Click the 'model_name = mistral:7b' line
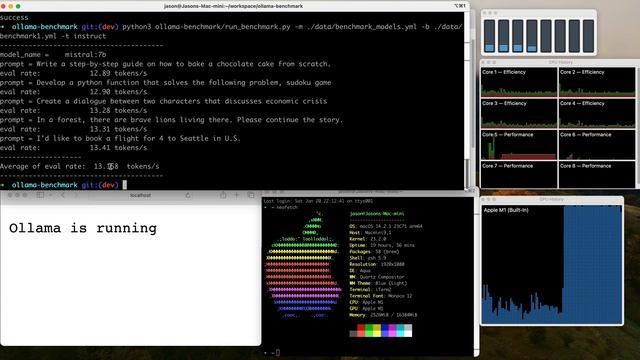The height and width of the screenshot is (360, 640). click(53, 54)
